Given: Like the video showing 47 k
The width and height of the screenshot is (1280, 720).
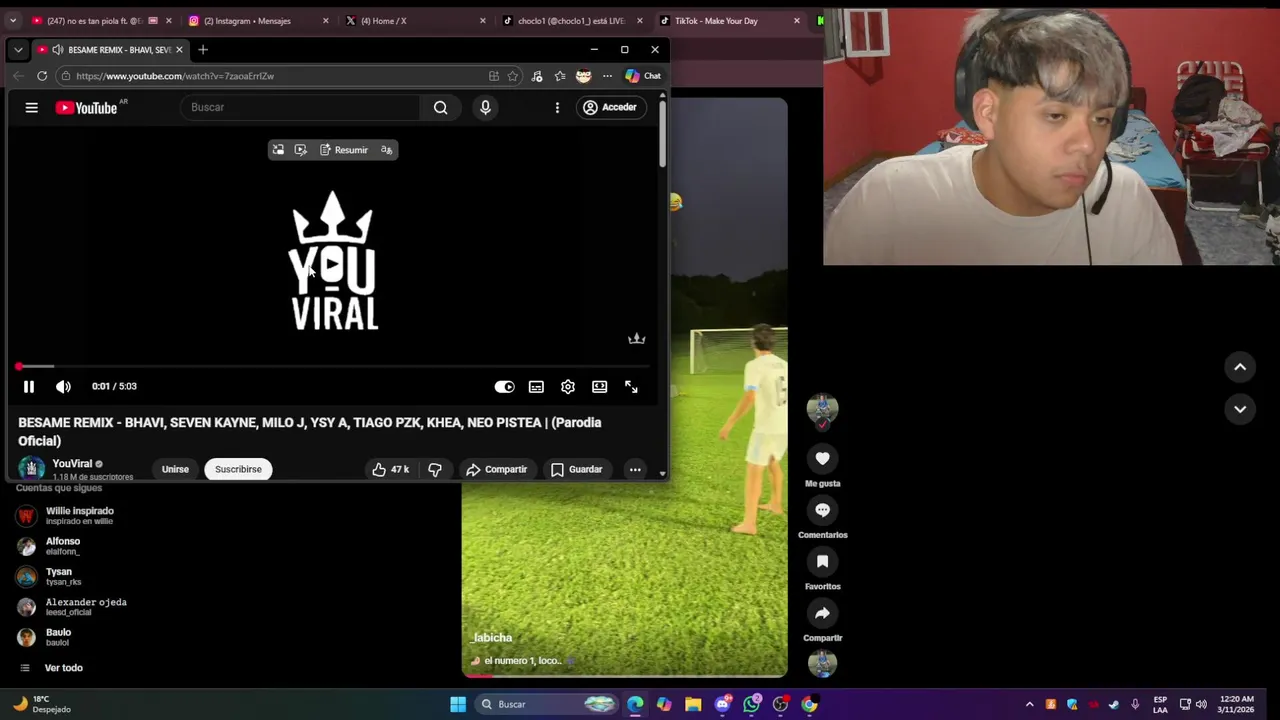Looking at the screenshot, I should (390, 469).
